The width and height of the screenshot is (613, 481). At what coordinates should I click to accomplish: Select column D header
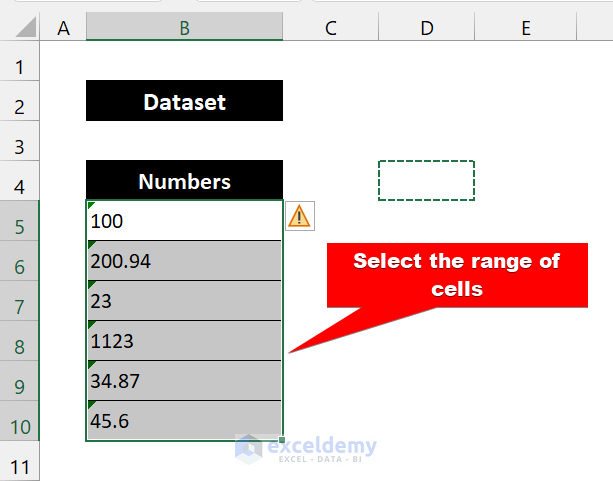click(x=427, y=27)
